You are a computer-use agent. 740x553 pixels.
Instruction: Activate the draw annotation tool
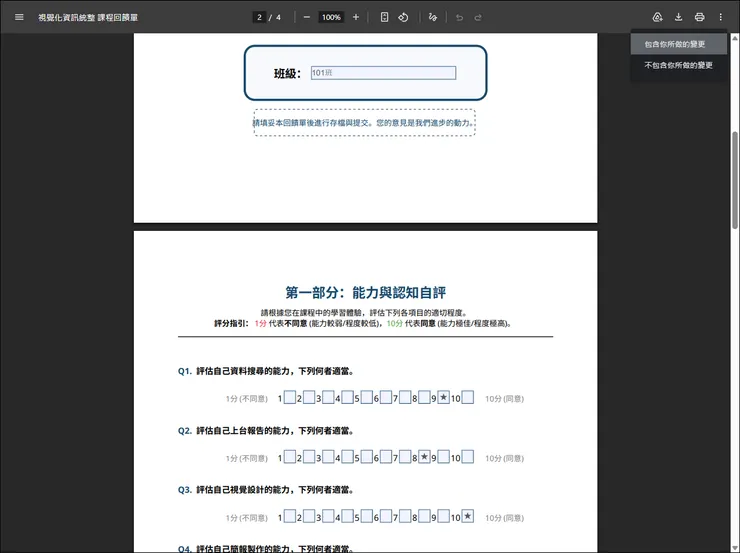[433, 17]
